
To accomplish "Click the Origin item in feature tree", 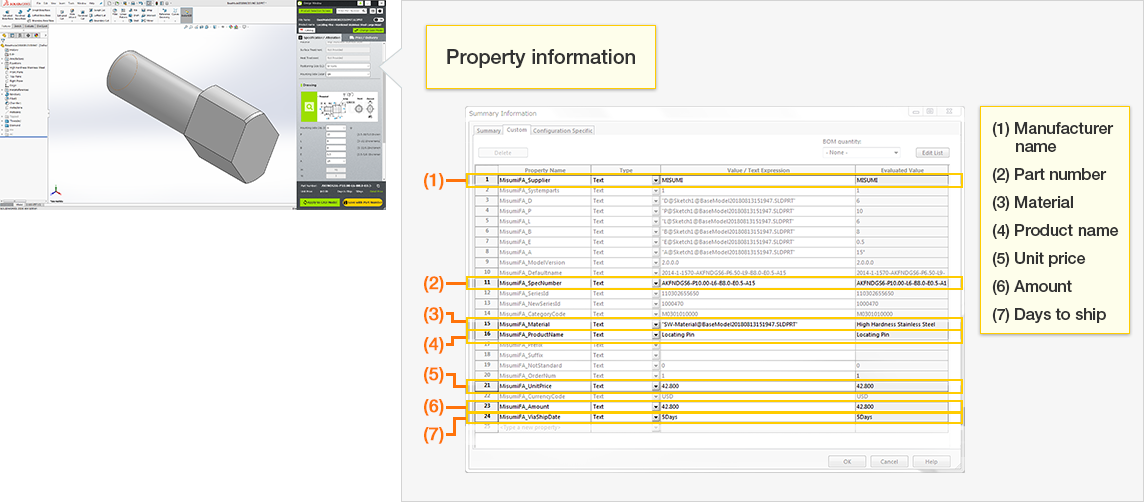I will pos(12,85).
